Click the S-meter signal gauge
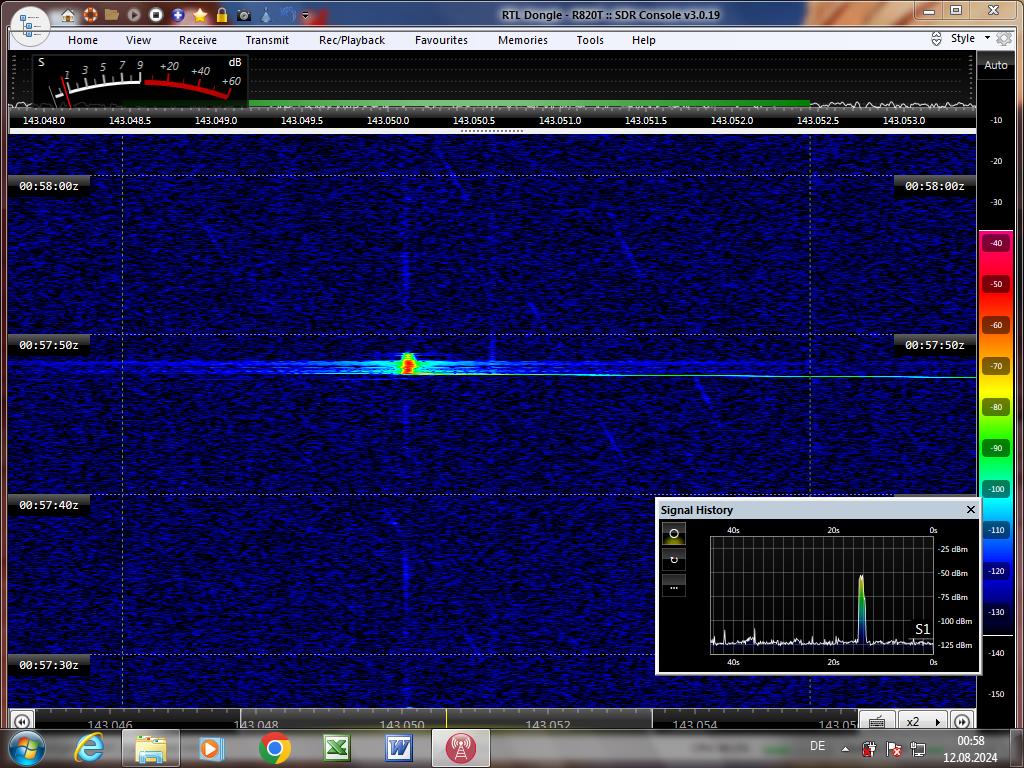This screenshot has height=768, width=1024. click(x=139, y=81)
